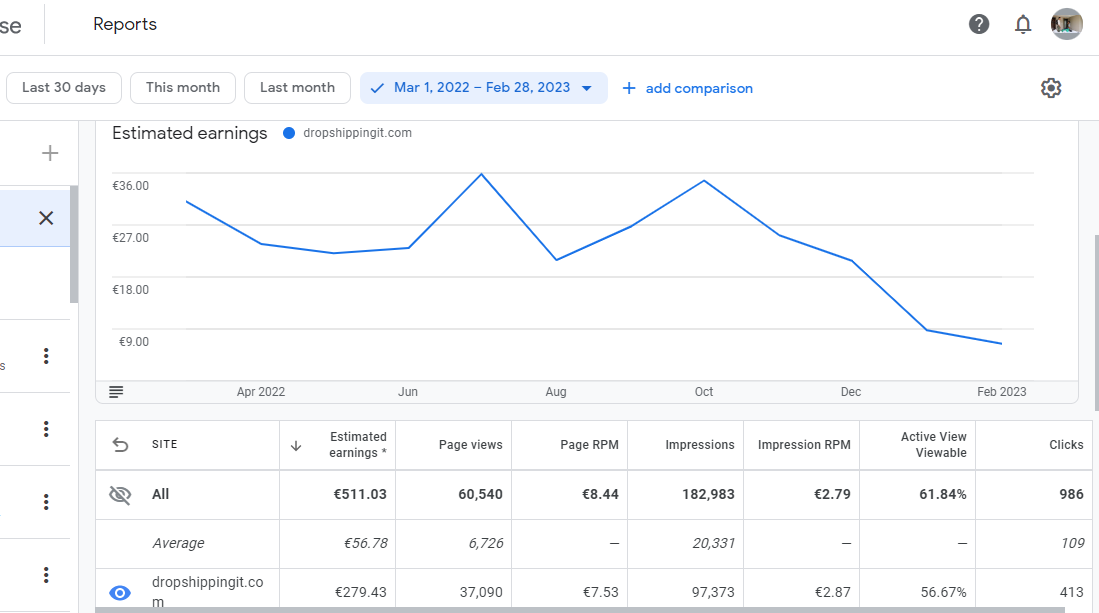
Task: Click Average impressions 20,331
Action: coord(714,543)
